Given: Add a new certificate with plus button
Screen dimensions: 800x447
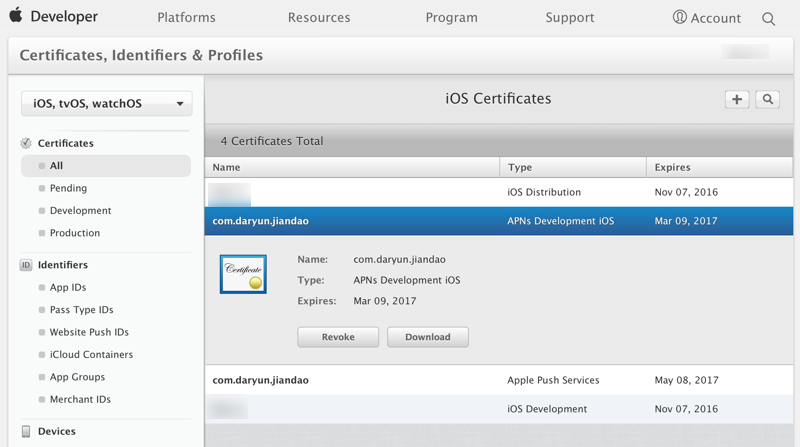Looking at the screenshot, I should click(737, 99).
